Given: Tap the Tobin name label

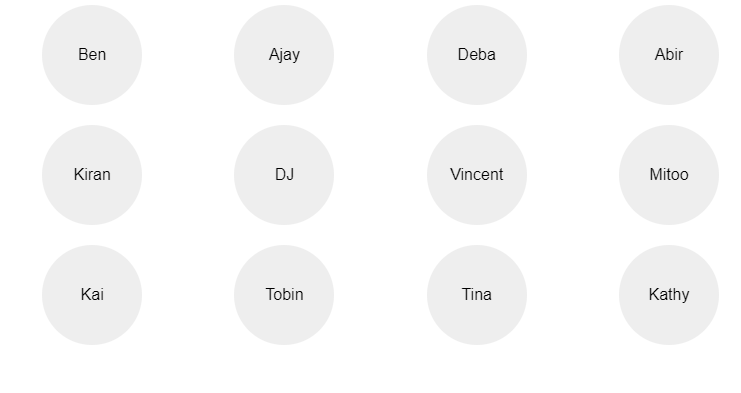Looking at the screenshot, I should pyautogui.click(x=284, y=294).
